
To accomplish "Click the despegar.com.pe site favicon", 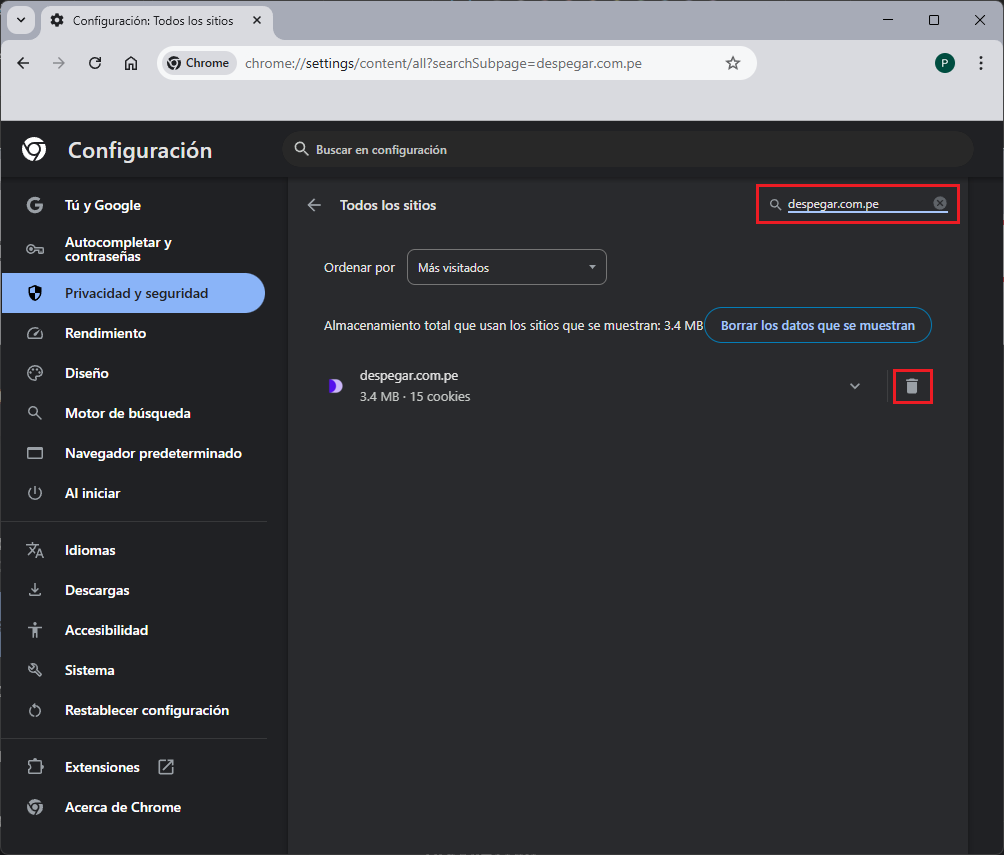I will [x=336, y=386].
